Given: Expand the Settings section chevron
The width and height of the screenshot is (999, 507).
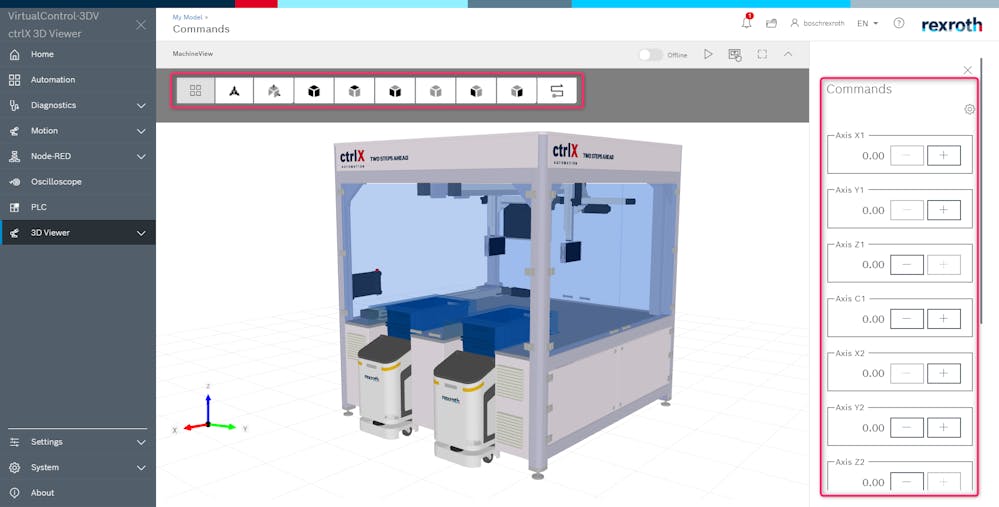Looking at the screenshot, I should (x=141, y=442).
